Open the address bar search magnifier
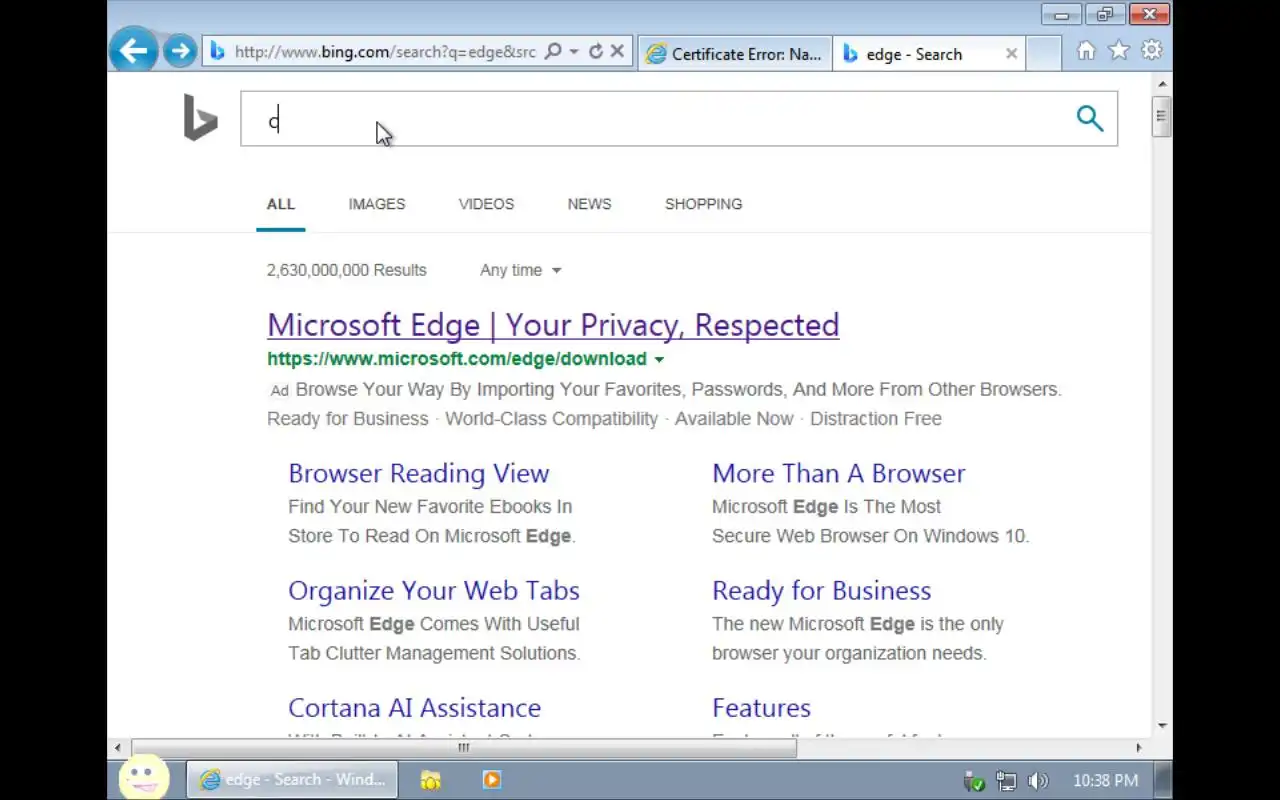The width and height of the screenshot is (1280, 800). click(x=553, y=51)
